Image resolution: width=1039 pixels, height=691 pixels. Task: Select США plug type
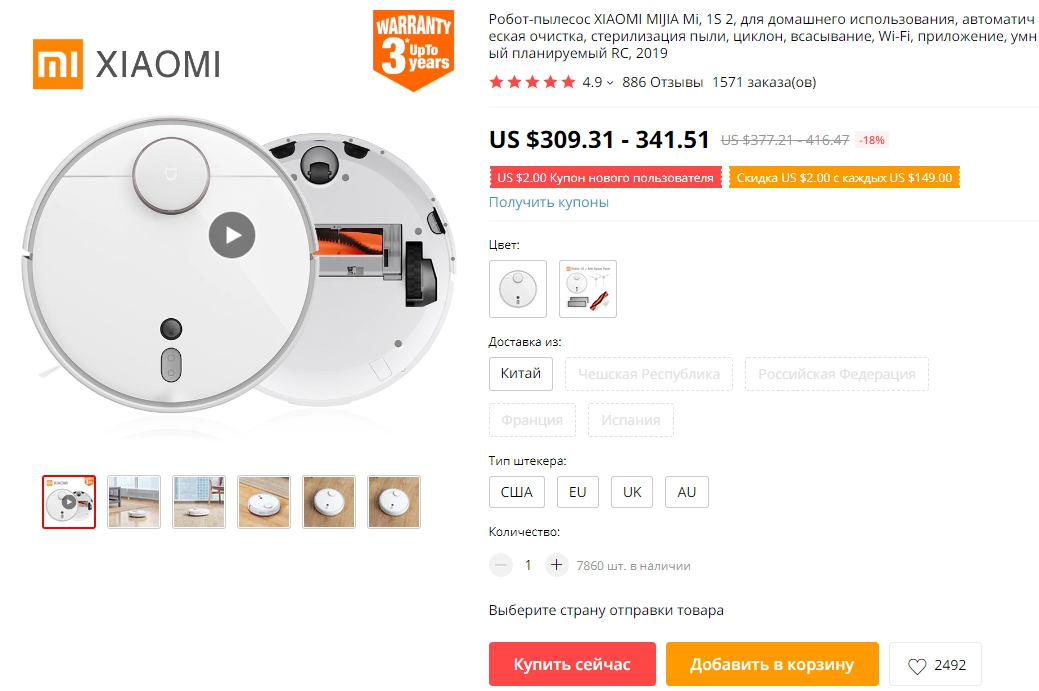click(x=517, y=492)
